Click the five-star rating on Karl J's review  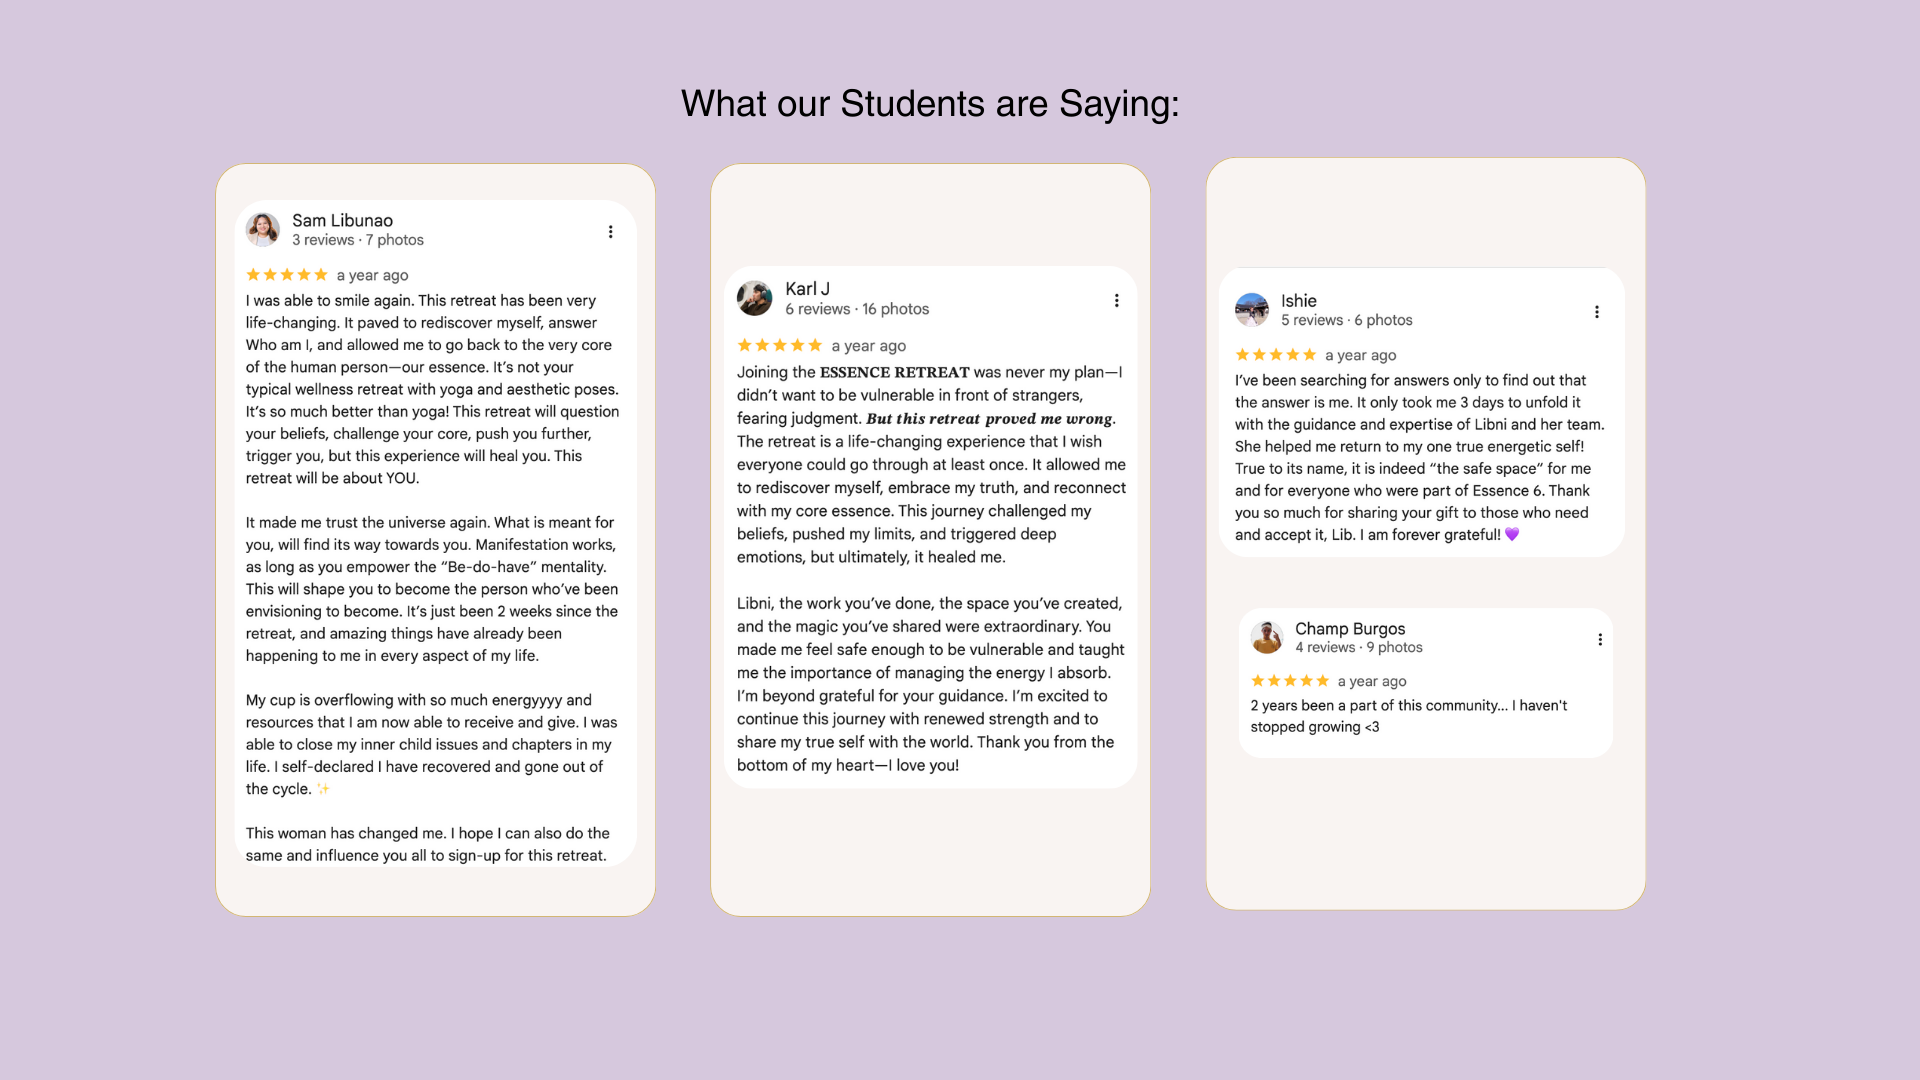coord(780,346)
